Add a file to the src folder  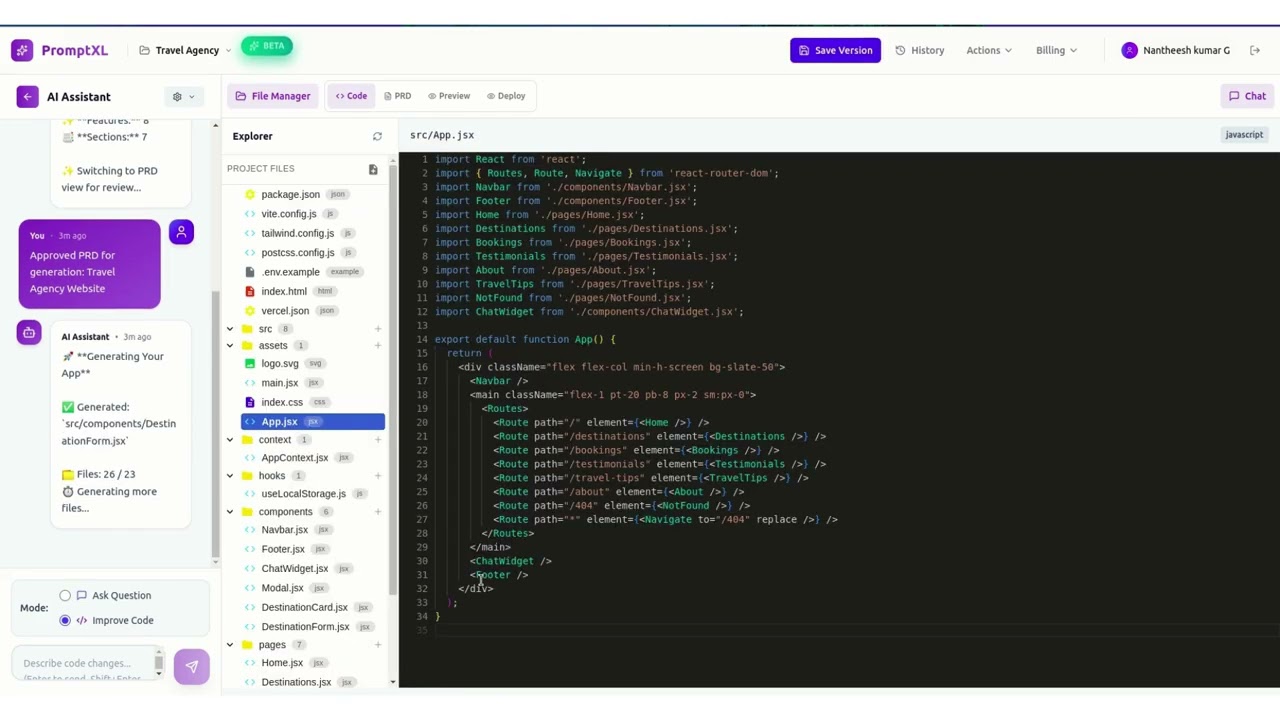click(377, 329)
